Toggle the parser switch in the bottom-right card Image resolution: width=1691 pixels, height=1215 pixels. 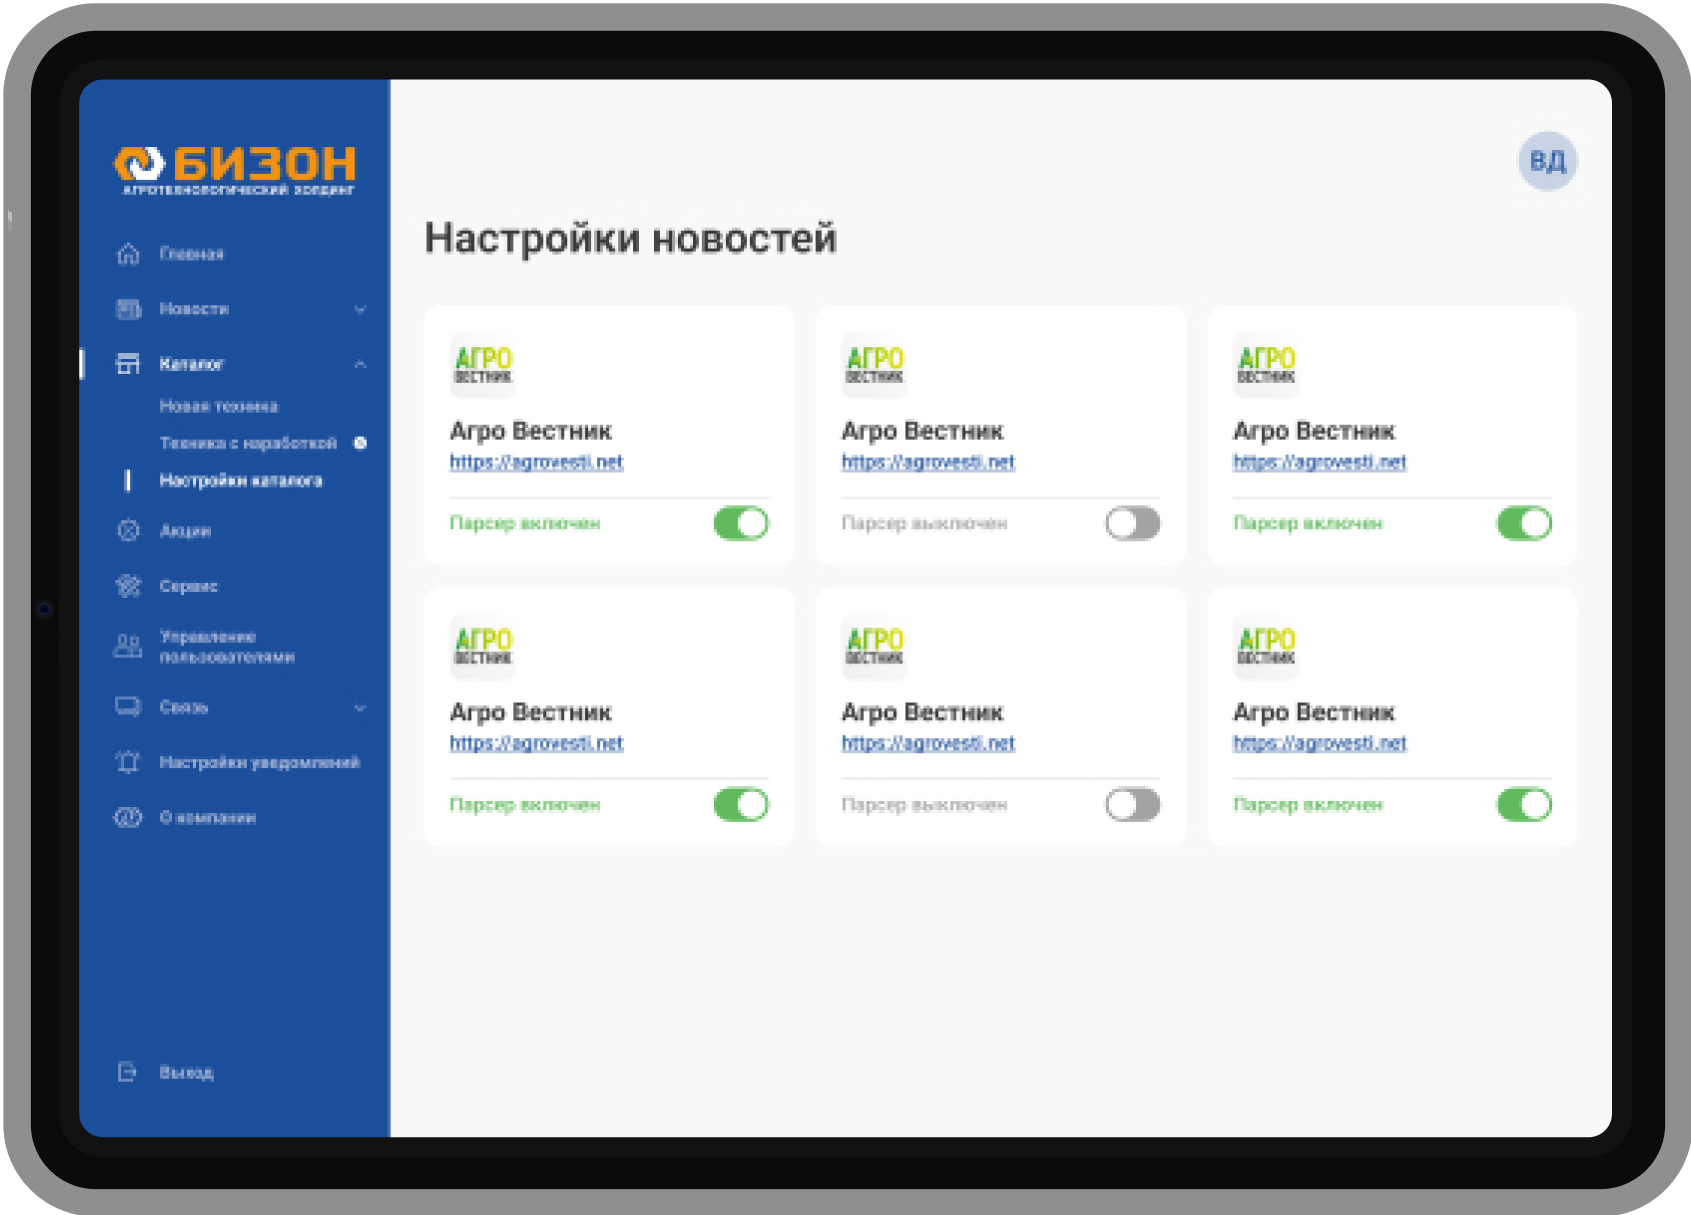1524,805
